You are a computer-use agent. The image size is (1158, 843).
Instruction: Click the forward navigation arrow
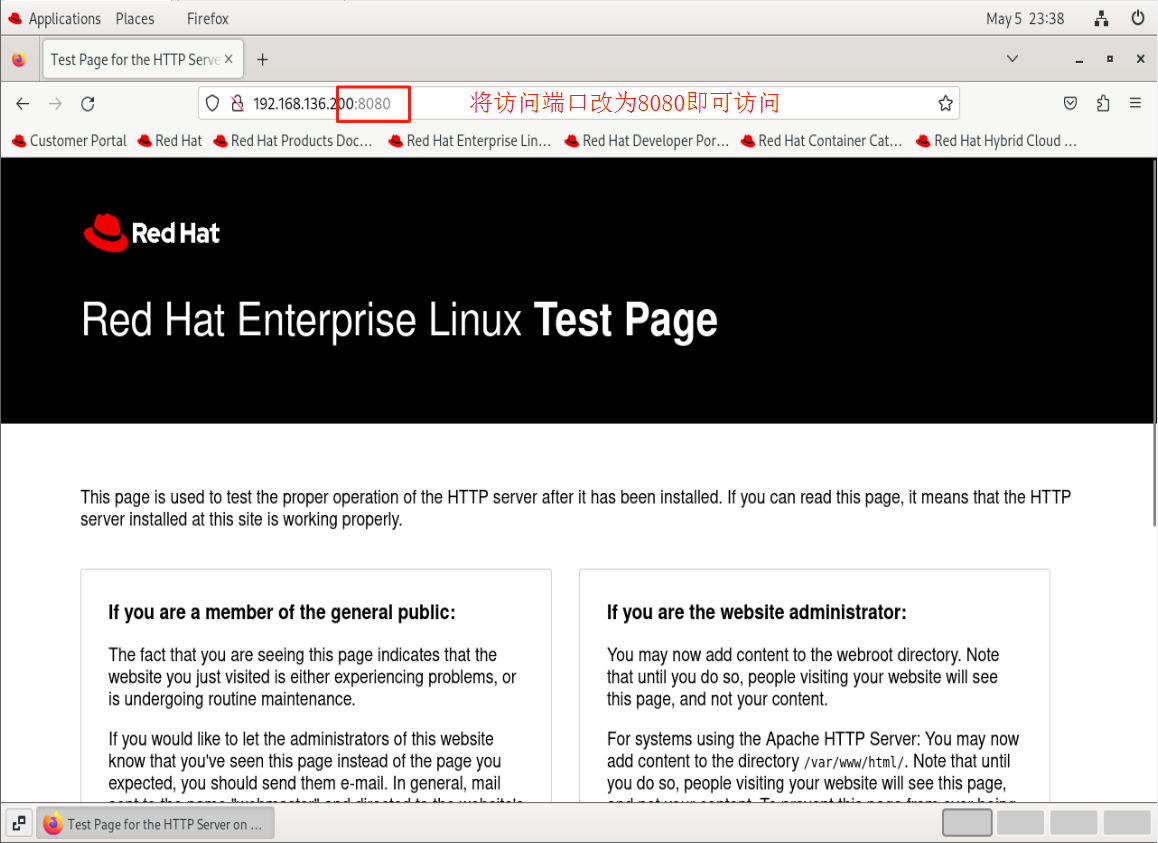[x=55, y=103]
